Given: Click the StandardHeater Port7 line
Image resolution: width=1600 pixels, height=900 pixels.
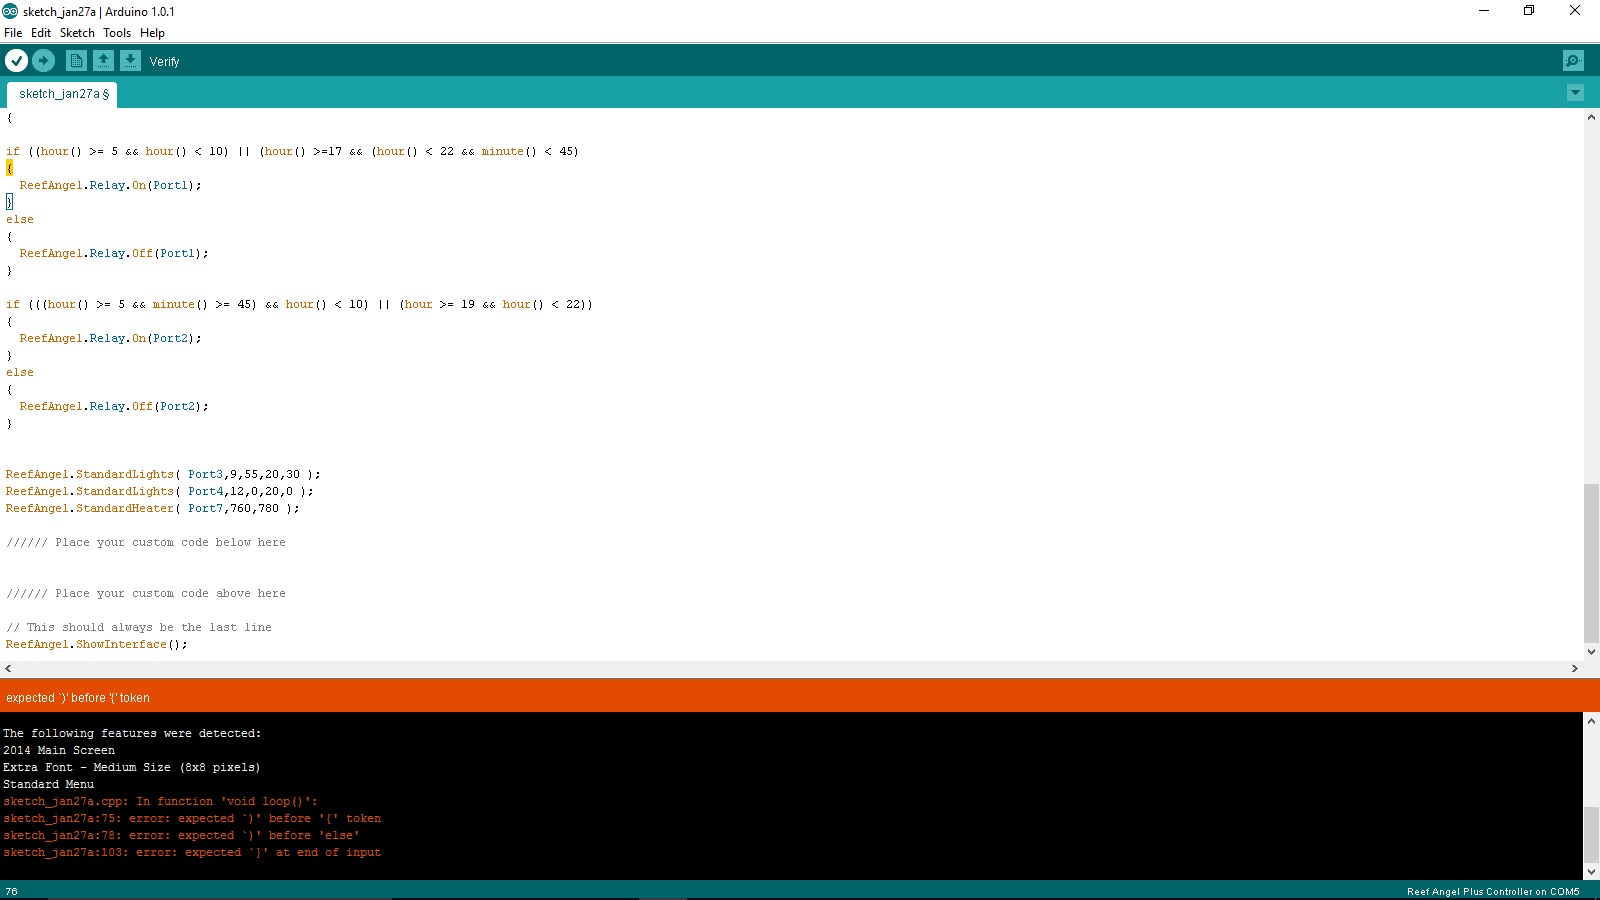Looking at the screenshot, I should [x=152, y=509].
